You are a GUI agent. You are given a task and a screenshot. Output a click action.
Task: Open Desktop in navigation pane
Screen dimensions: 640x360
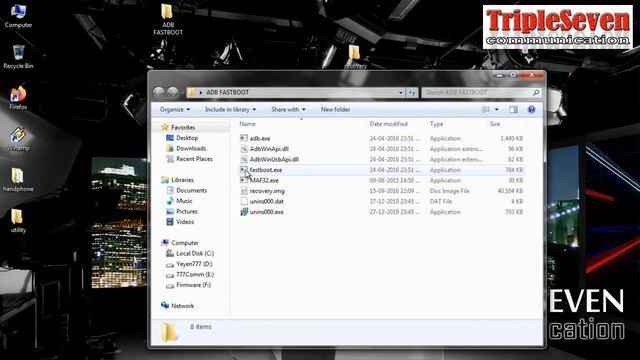(x=187, y=138)
